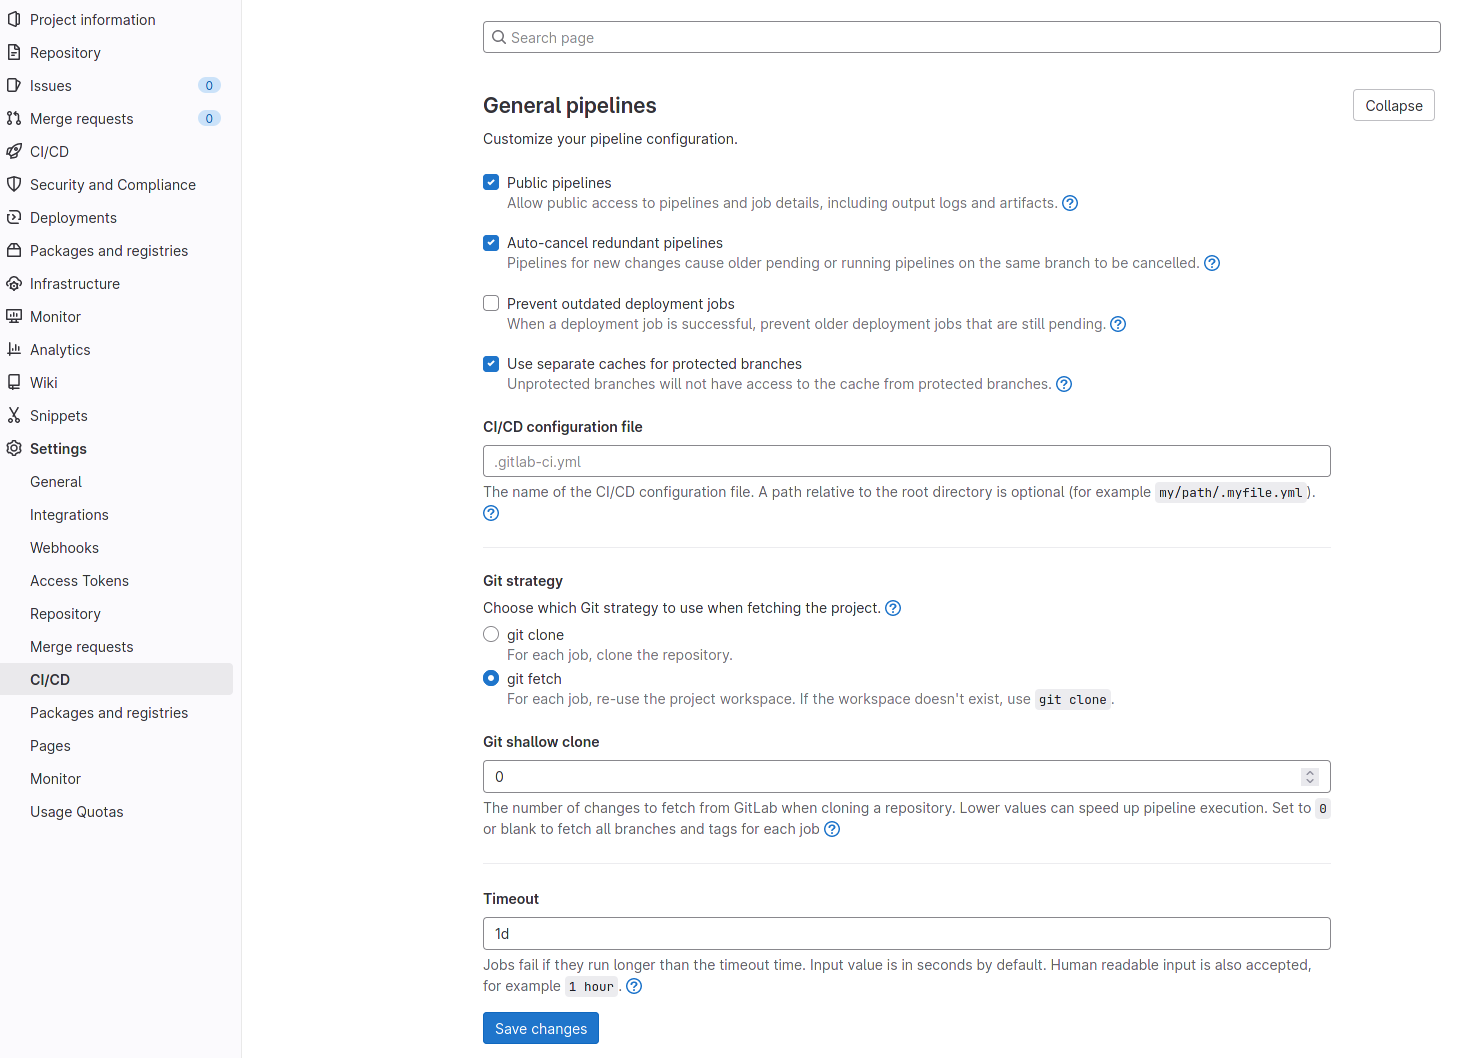Open Infrastructure sidebar item

[x=116, y=283]
